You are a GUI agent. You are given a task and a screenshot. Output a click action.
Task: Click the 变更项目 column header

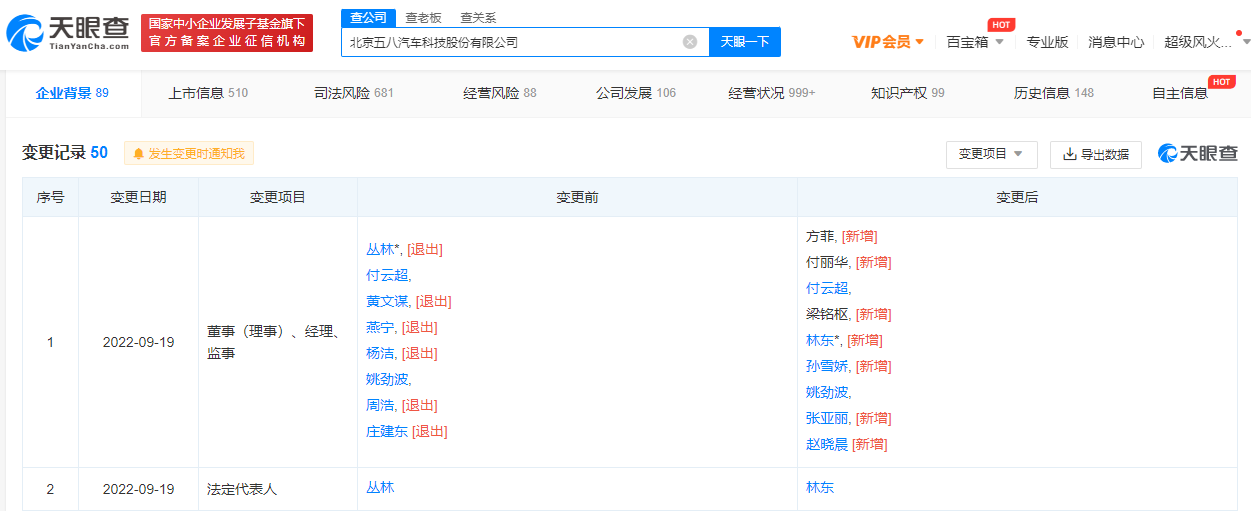click(x=278, y=197)
